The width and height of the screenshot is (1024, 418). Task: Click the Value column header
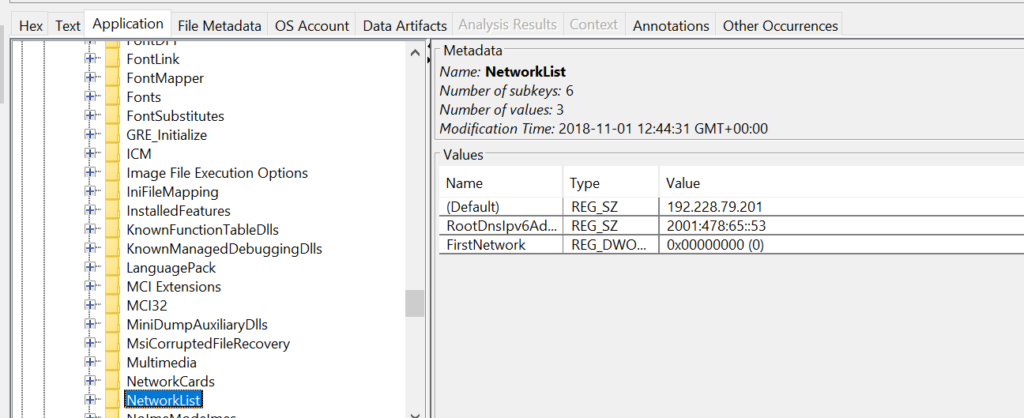[841, 183]
